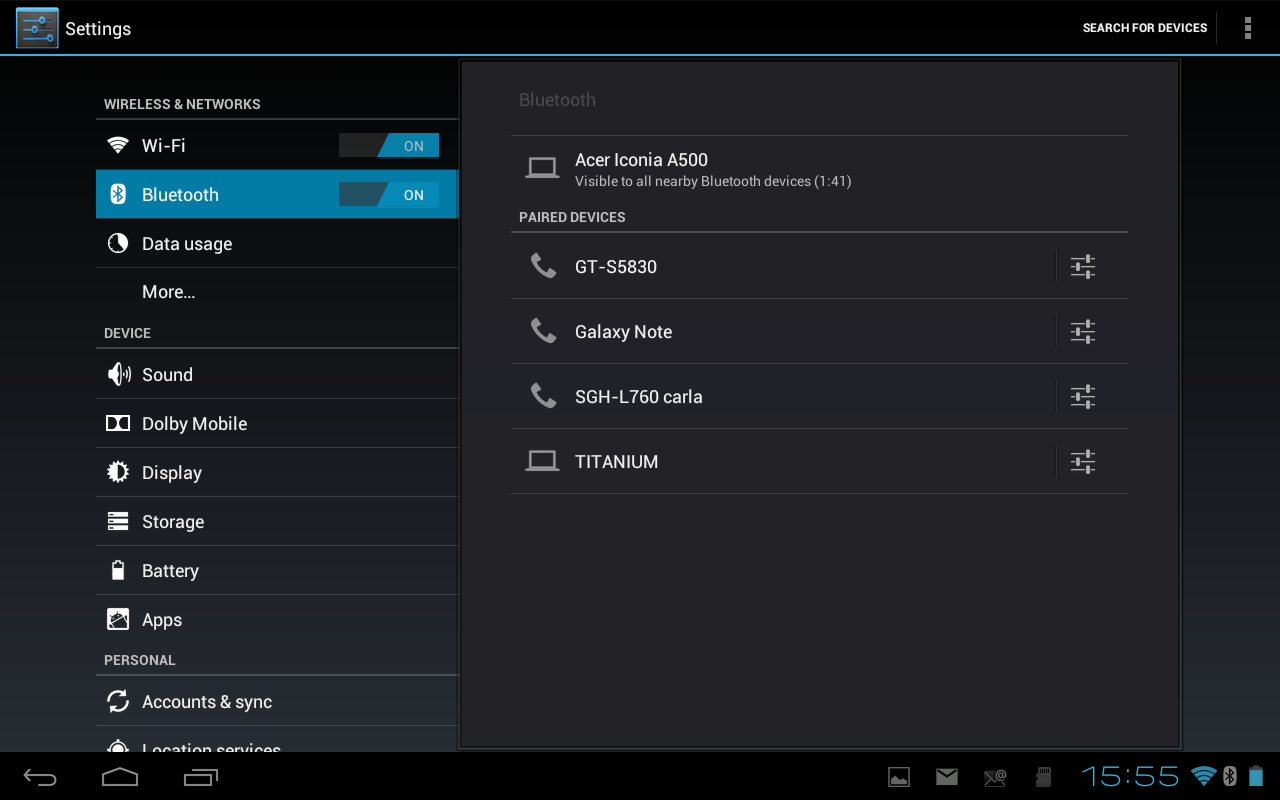Open the SD card notification icon
Image resolution: width=1280 pixels, height=800 pixels.
(1043, 777)
